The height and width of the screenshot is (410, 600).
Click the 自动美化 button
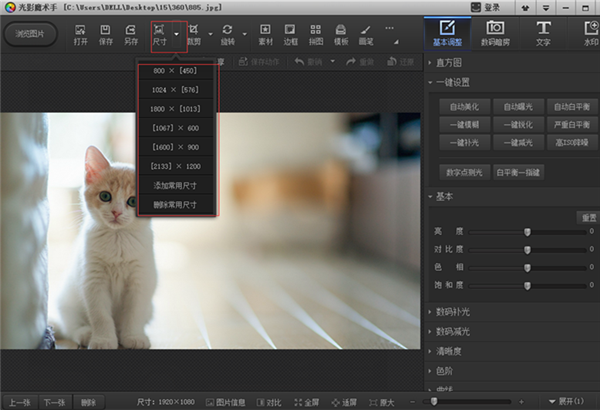(x=462, y=105)
